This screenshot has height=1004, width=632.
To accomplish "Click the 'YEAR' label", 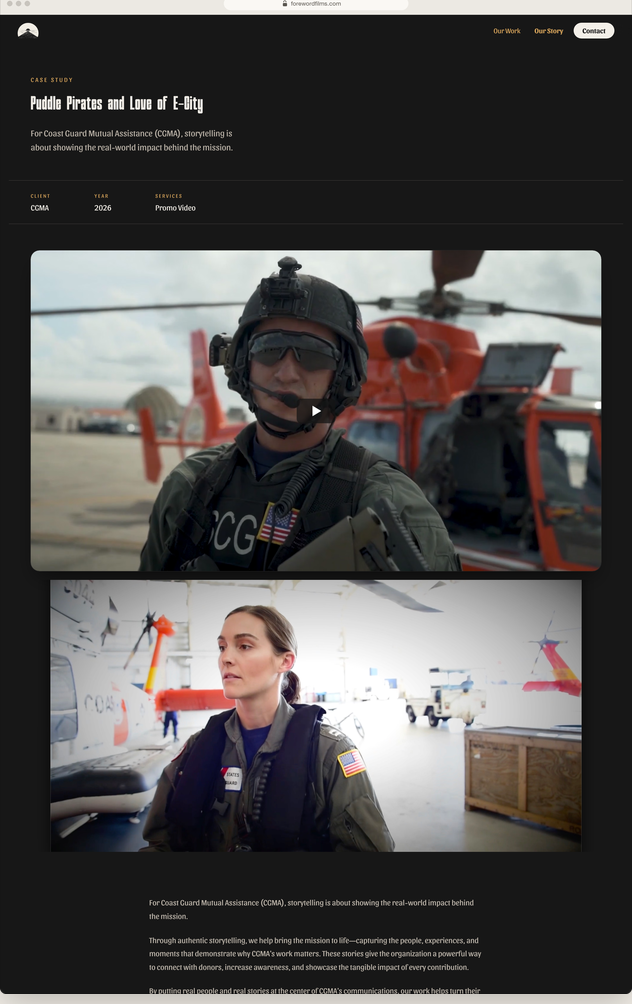I will tap(101, 196).
